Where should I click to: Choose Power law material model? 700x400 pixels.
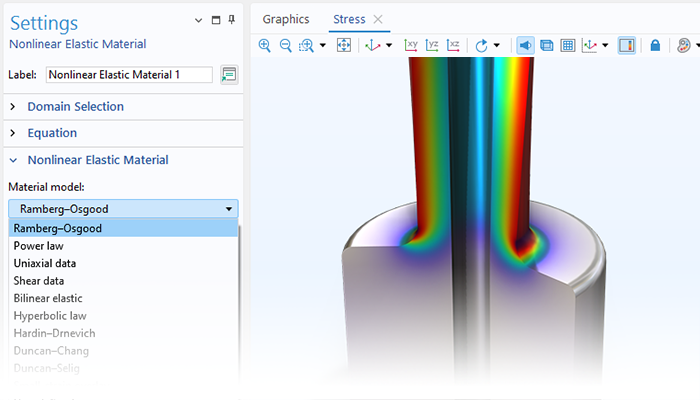coord(123,246)
